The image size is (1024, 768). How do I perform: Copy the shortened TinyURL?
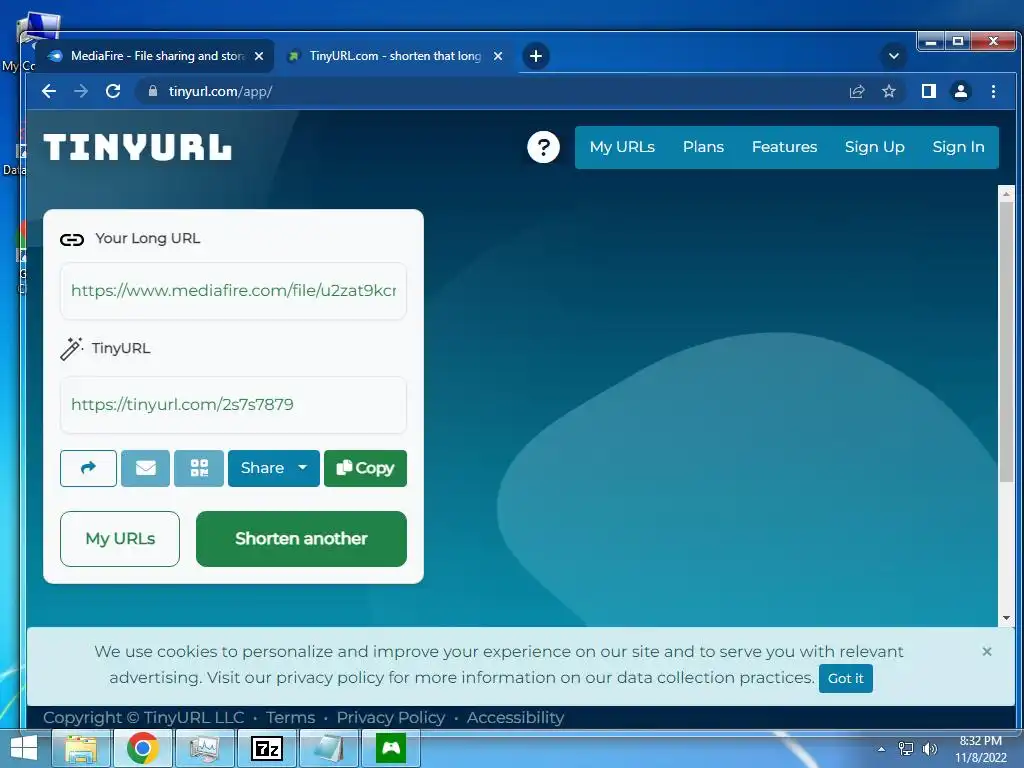click(x=365, y=468)
